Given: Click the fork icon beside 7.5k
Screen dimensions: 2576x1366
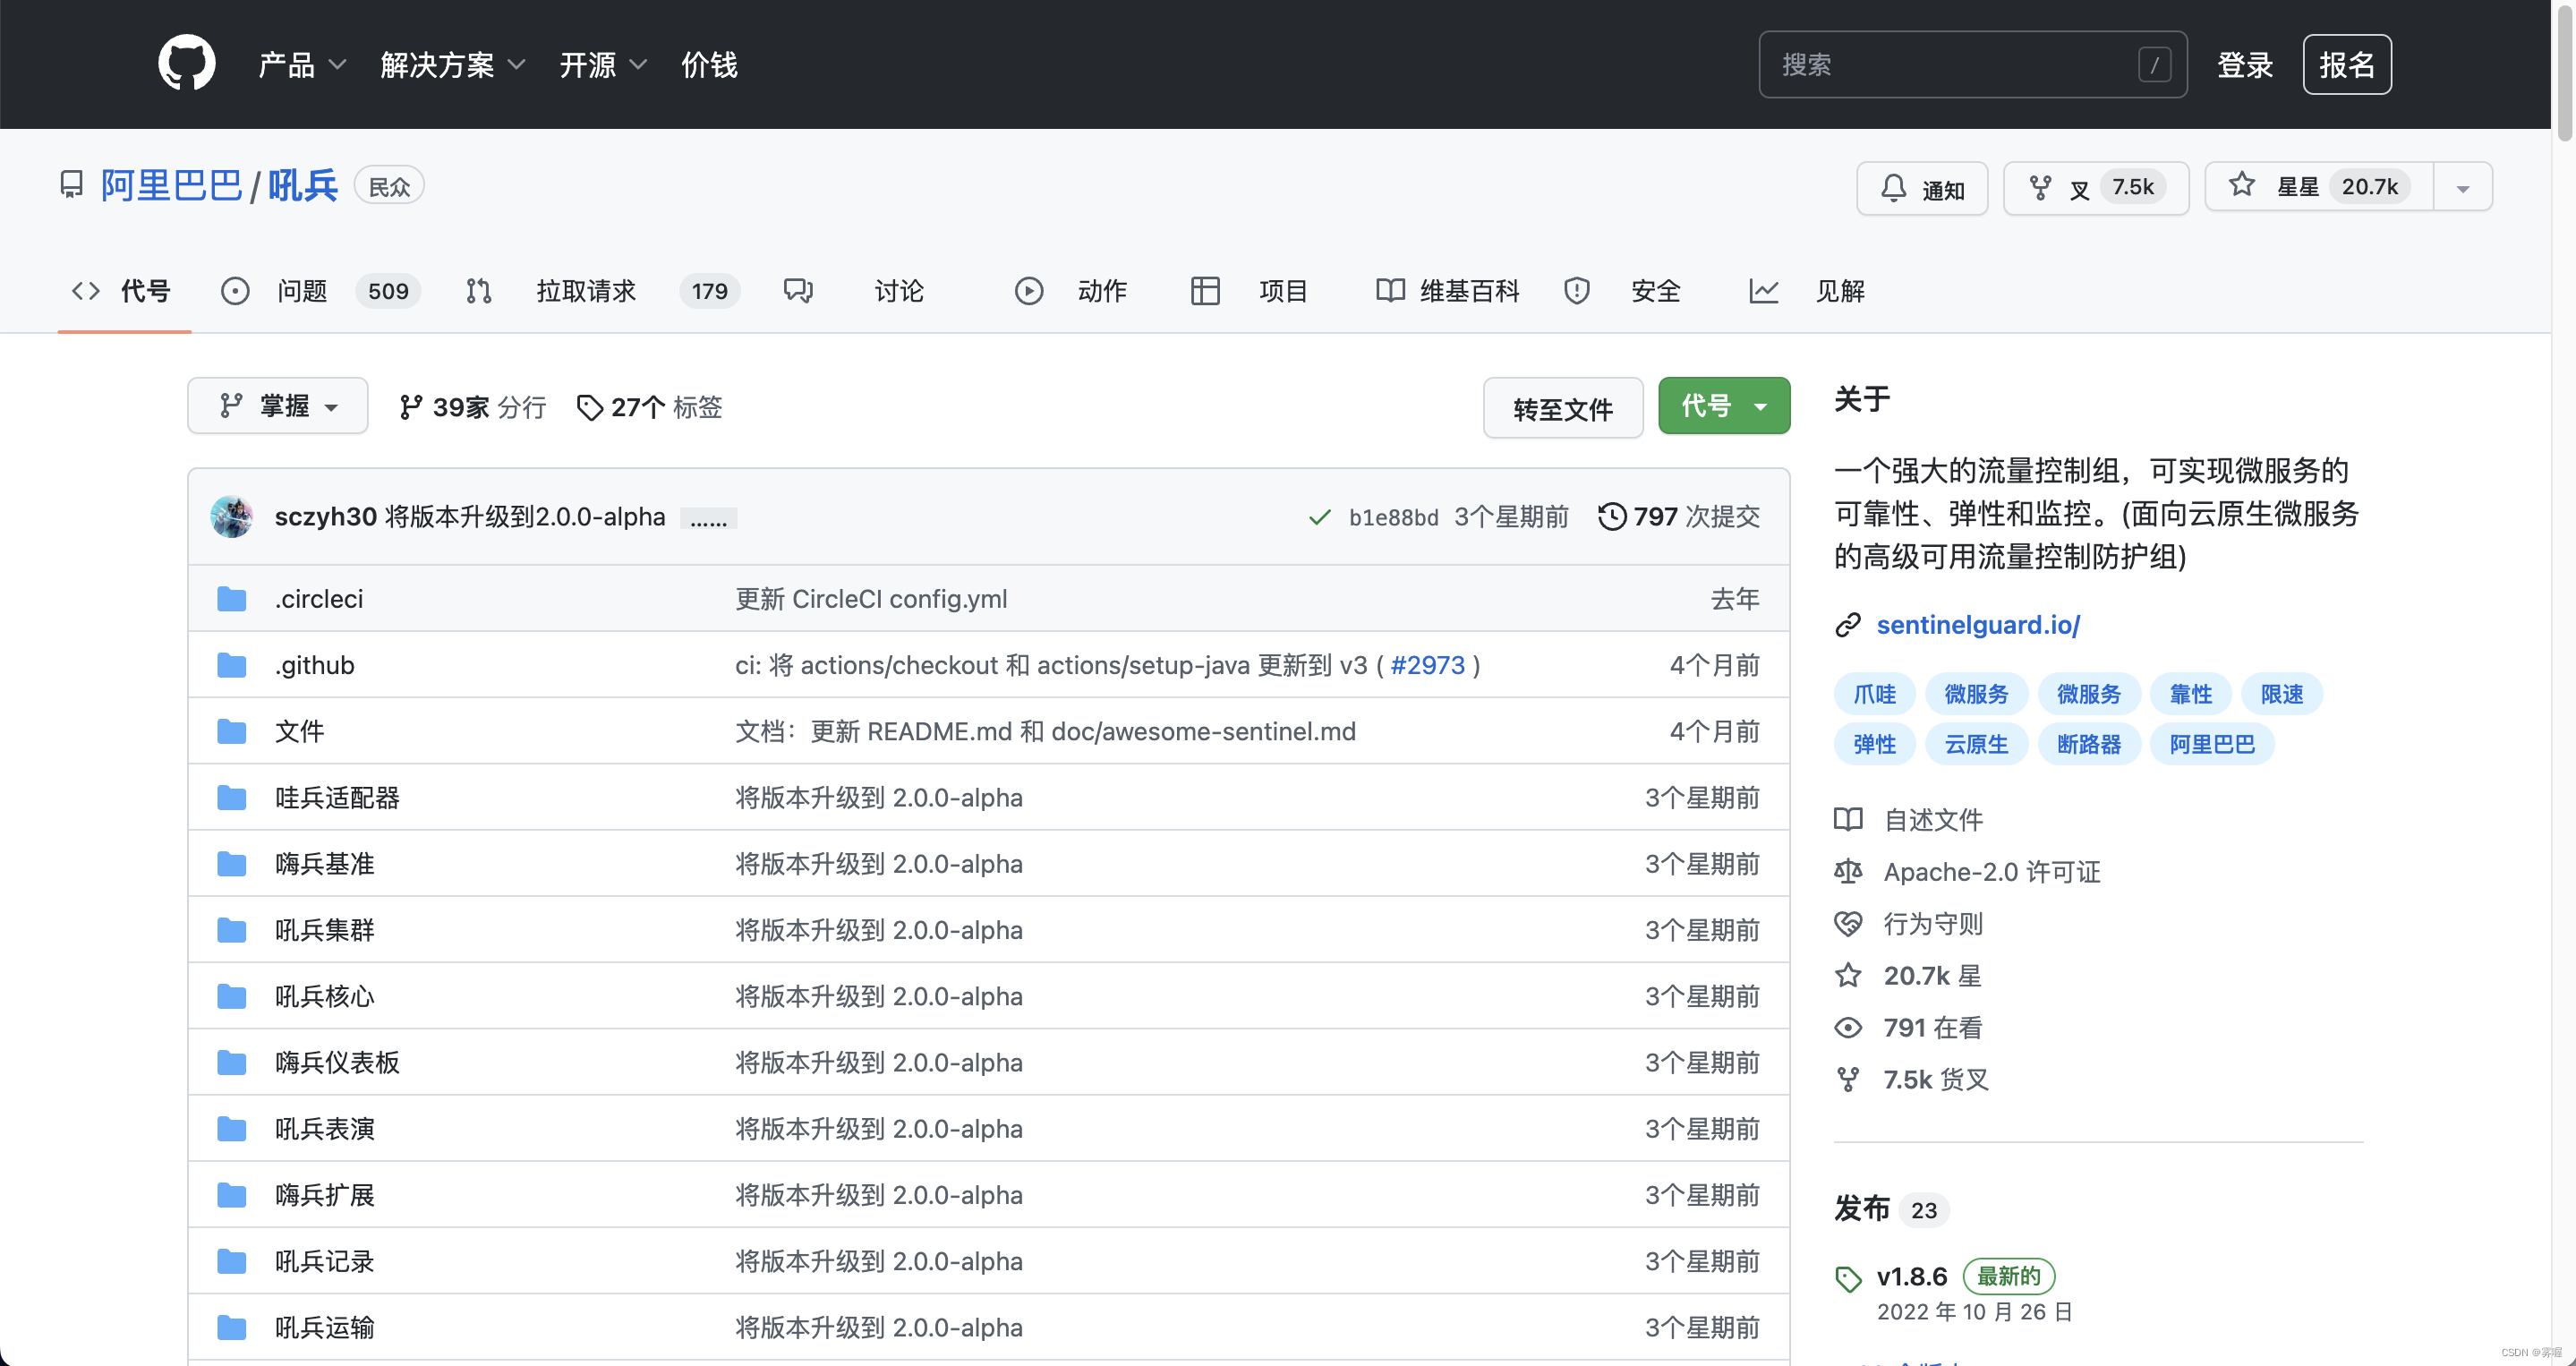Looking at the screenshot, I should tap(2040, 187).
